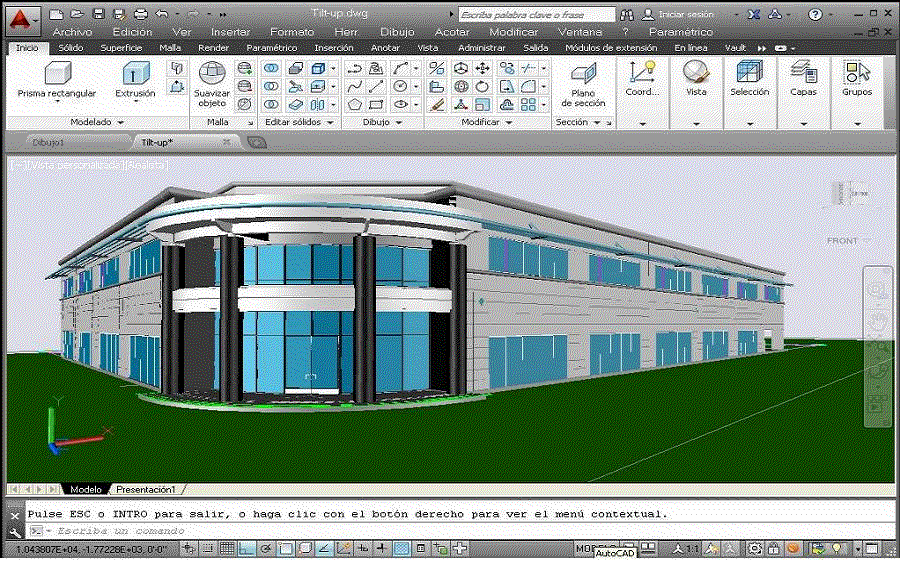Switch to the Presentación1 layout tab
The width and height of the screenshot is (901, 561).
tap(146, 490)
